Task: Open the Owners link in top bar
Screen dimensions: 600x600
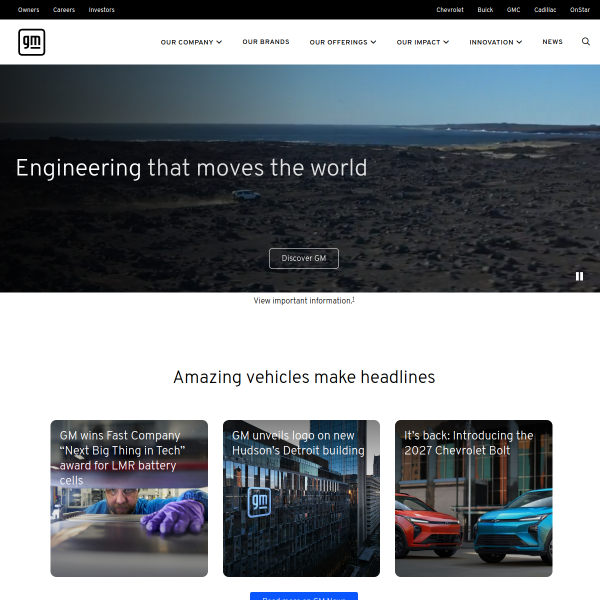Action: tap(29, 9)
